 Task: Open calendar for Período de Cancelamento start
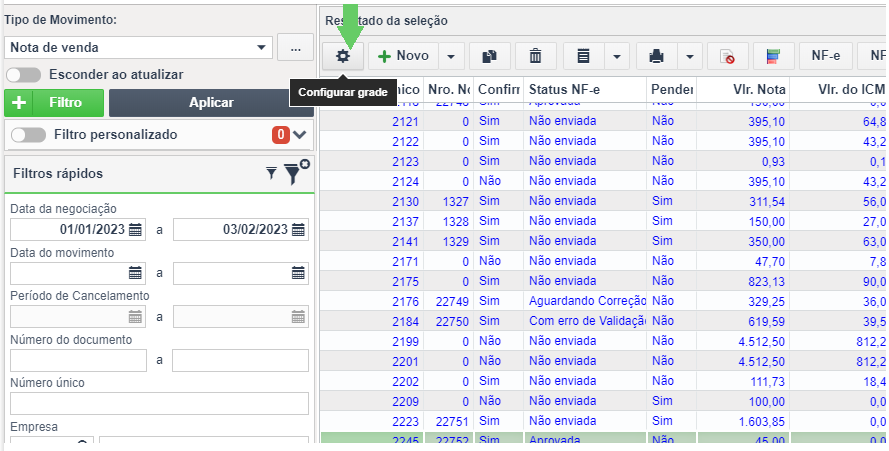[136, 317]
